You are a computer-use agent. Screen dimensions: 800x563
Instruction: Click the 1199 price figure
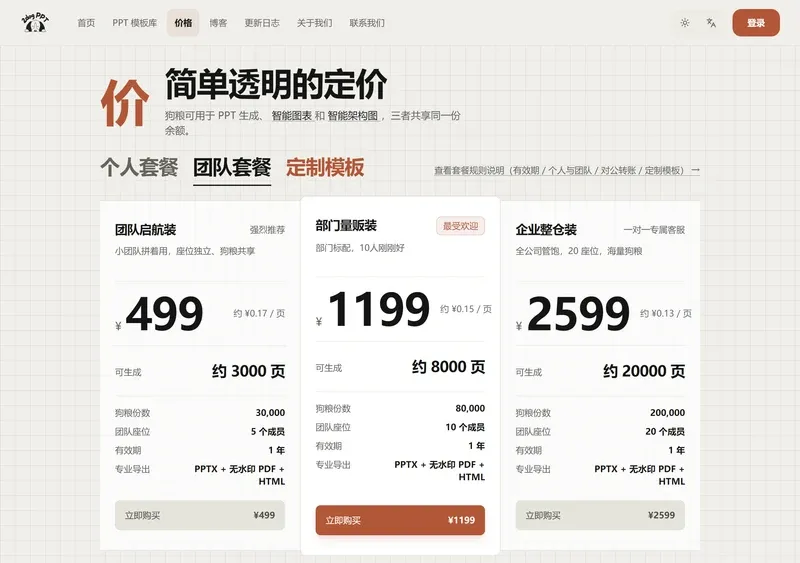click(379, 309)
